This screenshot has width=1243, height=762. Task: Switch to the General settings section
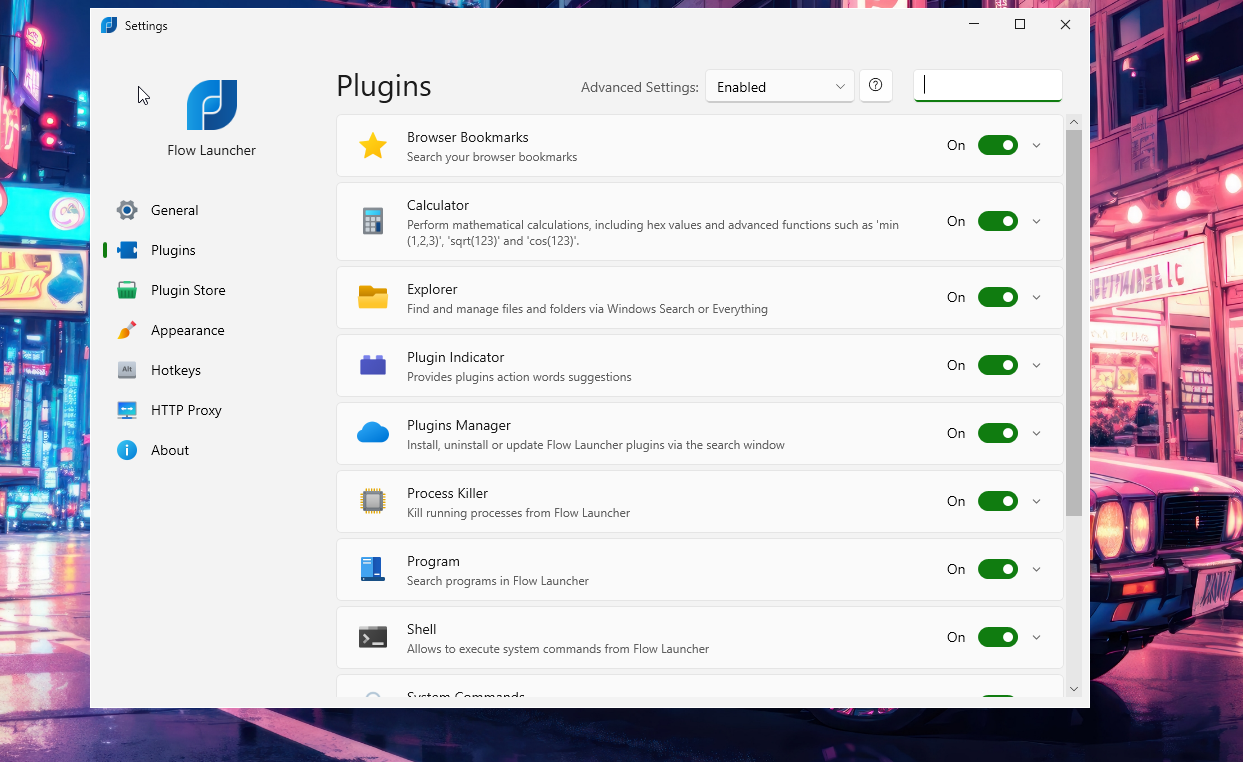(x=175, y=210)
